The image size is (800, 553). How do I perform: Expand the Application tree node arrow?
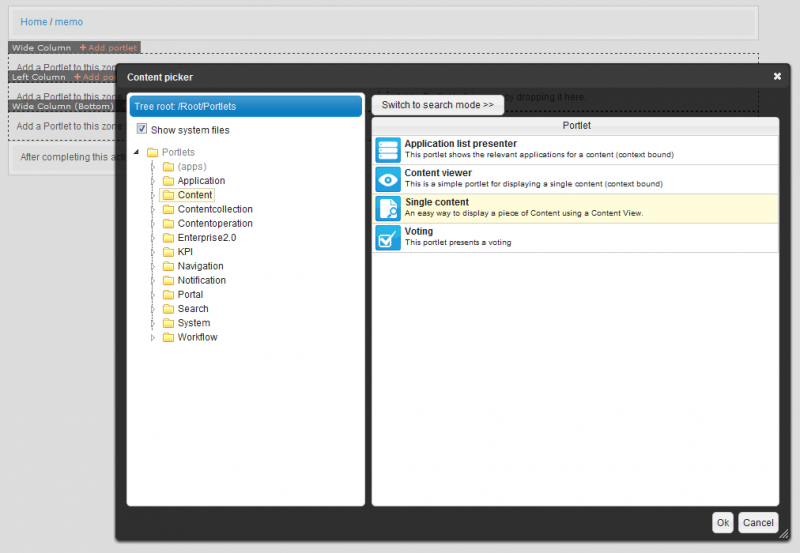click(153, 181)
